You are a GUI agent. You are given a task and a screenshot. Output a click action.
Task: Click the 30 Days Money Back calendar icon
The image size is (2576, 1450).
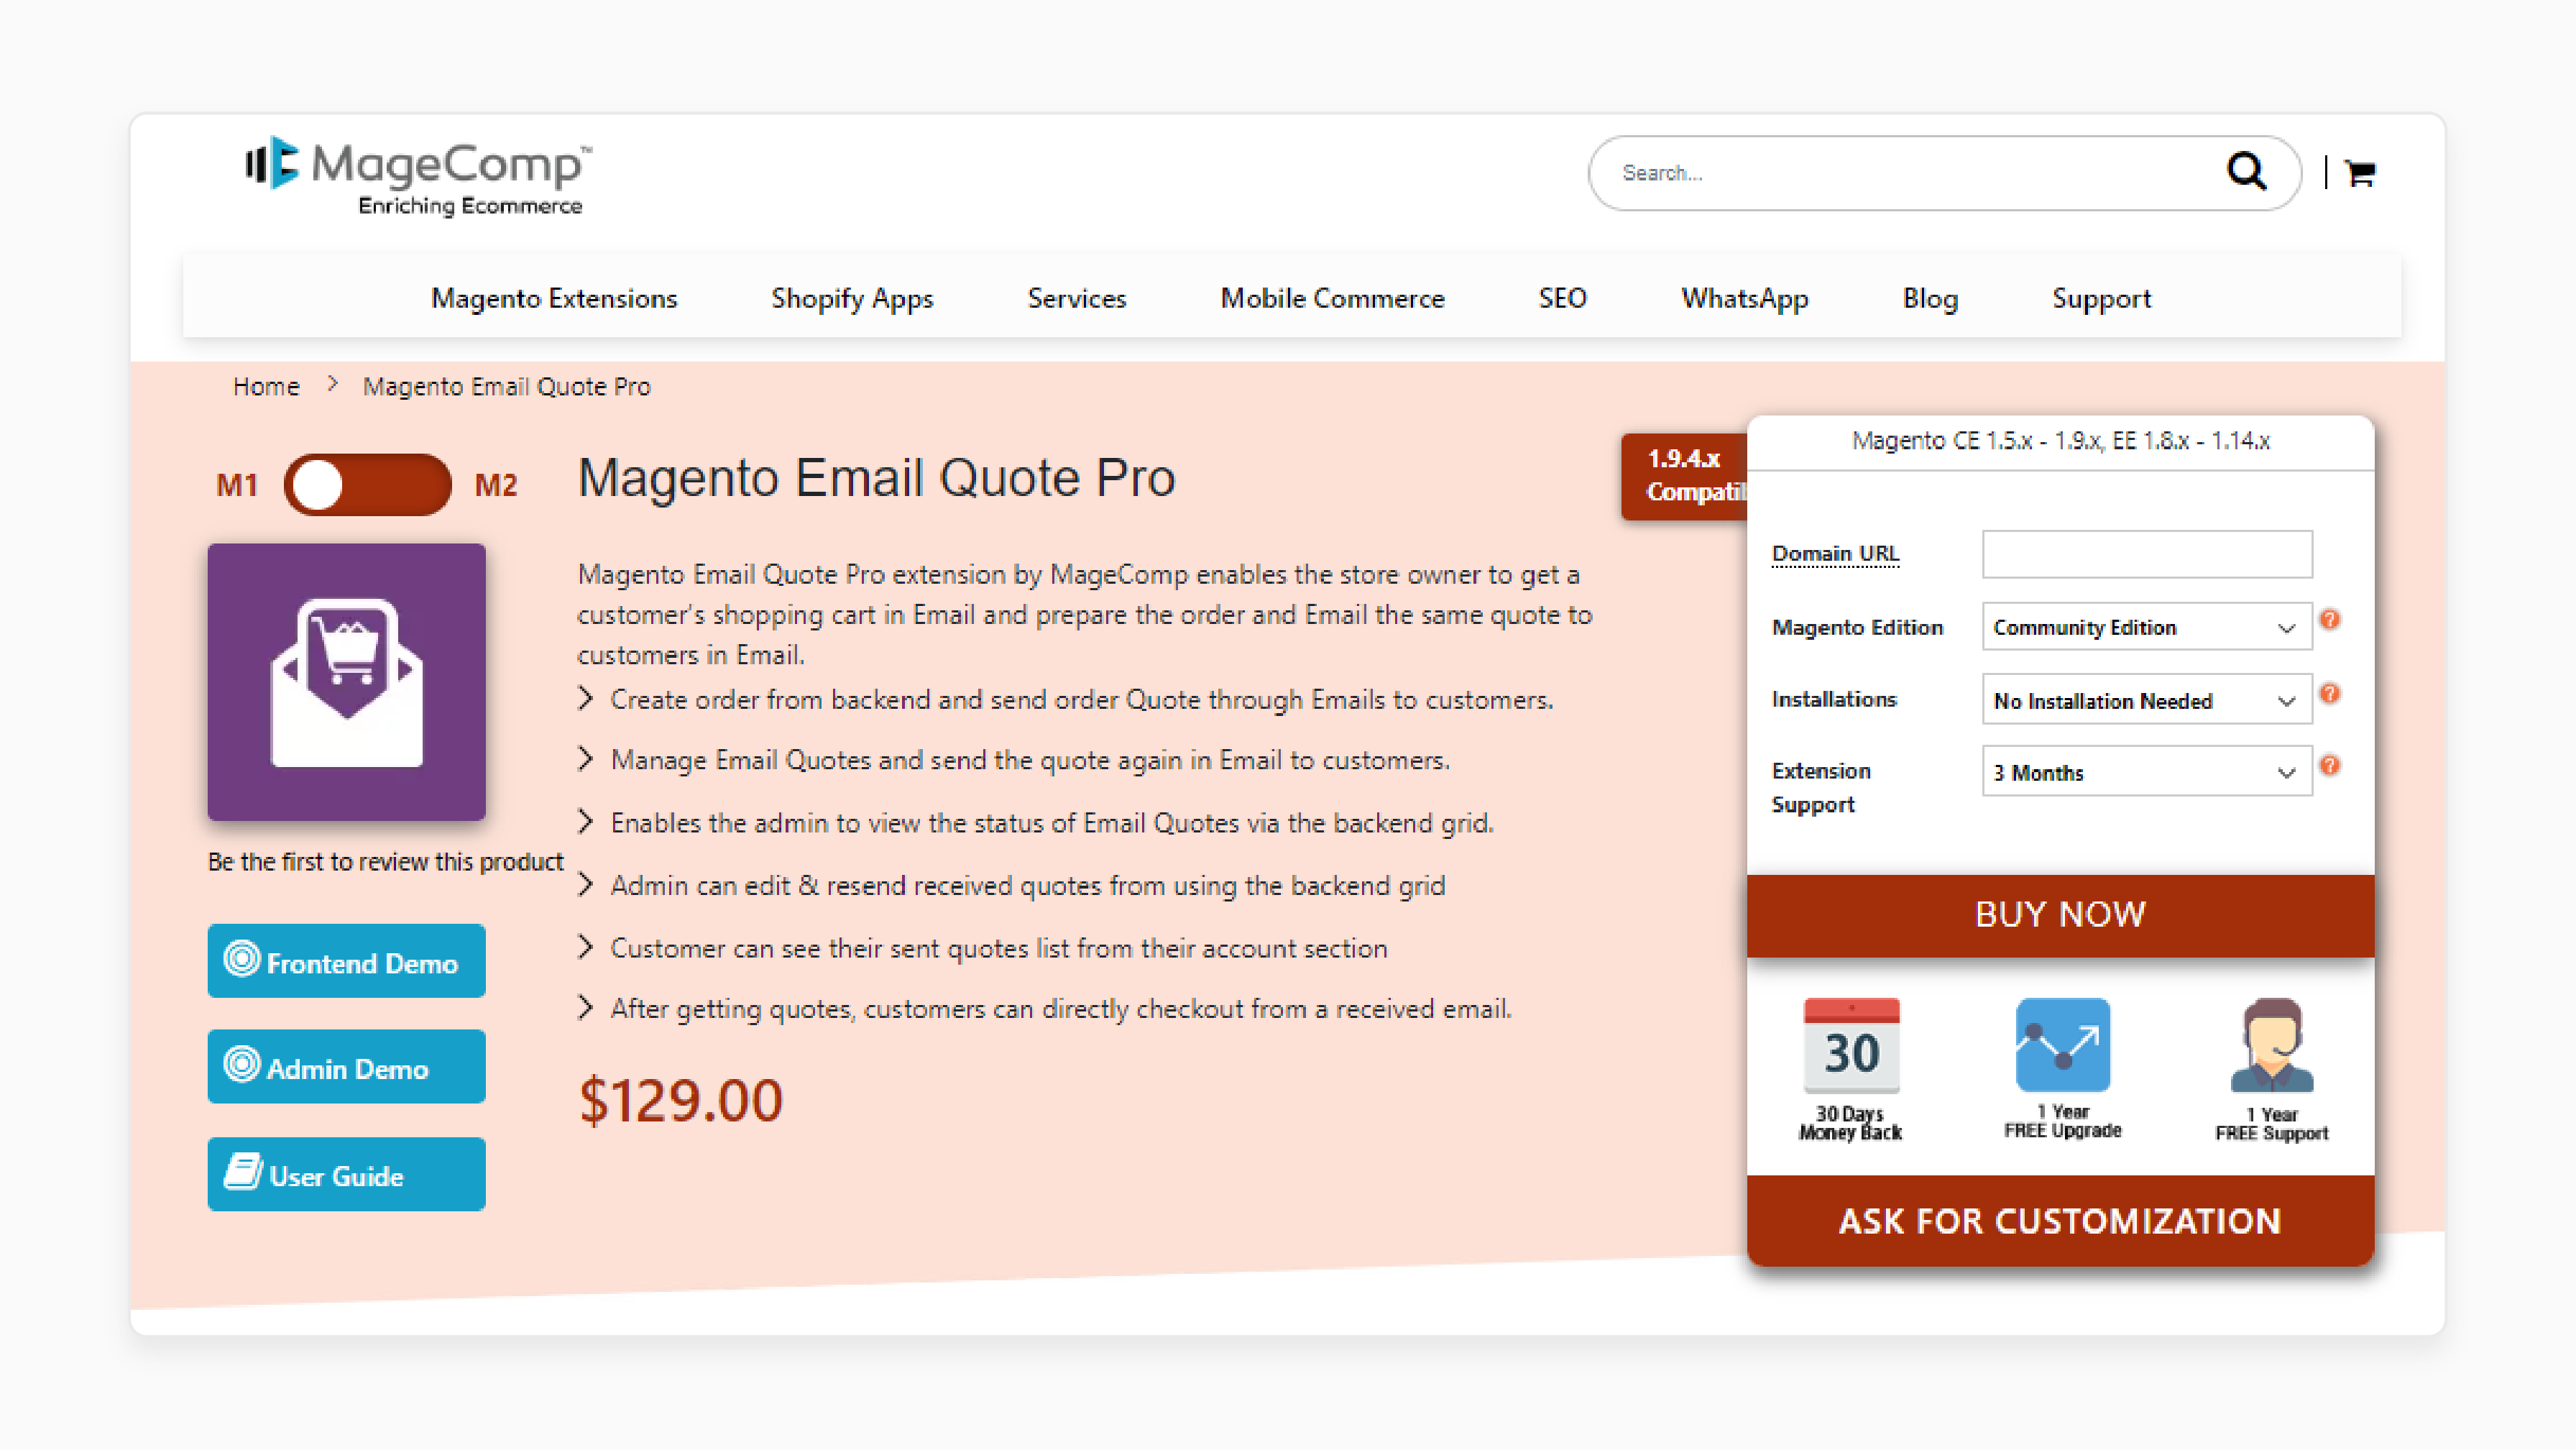point(1851,1045)
